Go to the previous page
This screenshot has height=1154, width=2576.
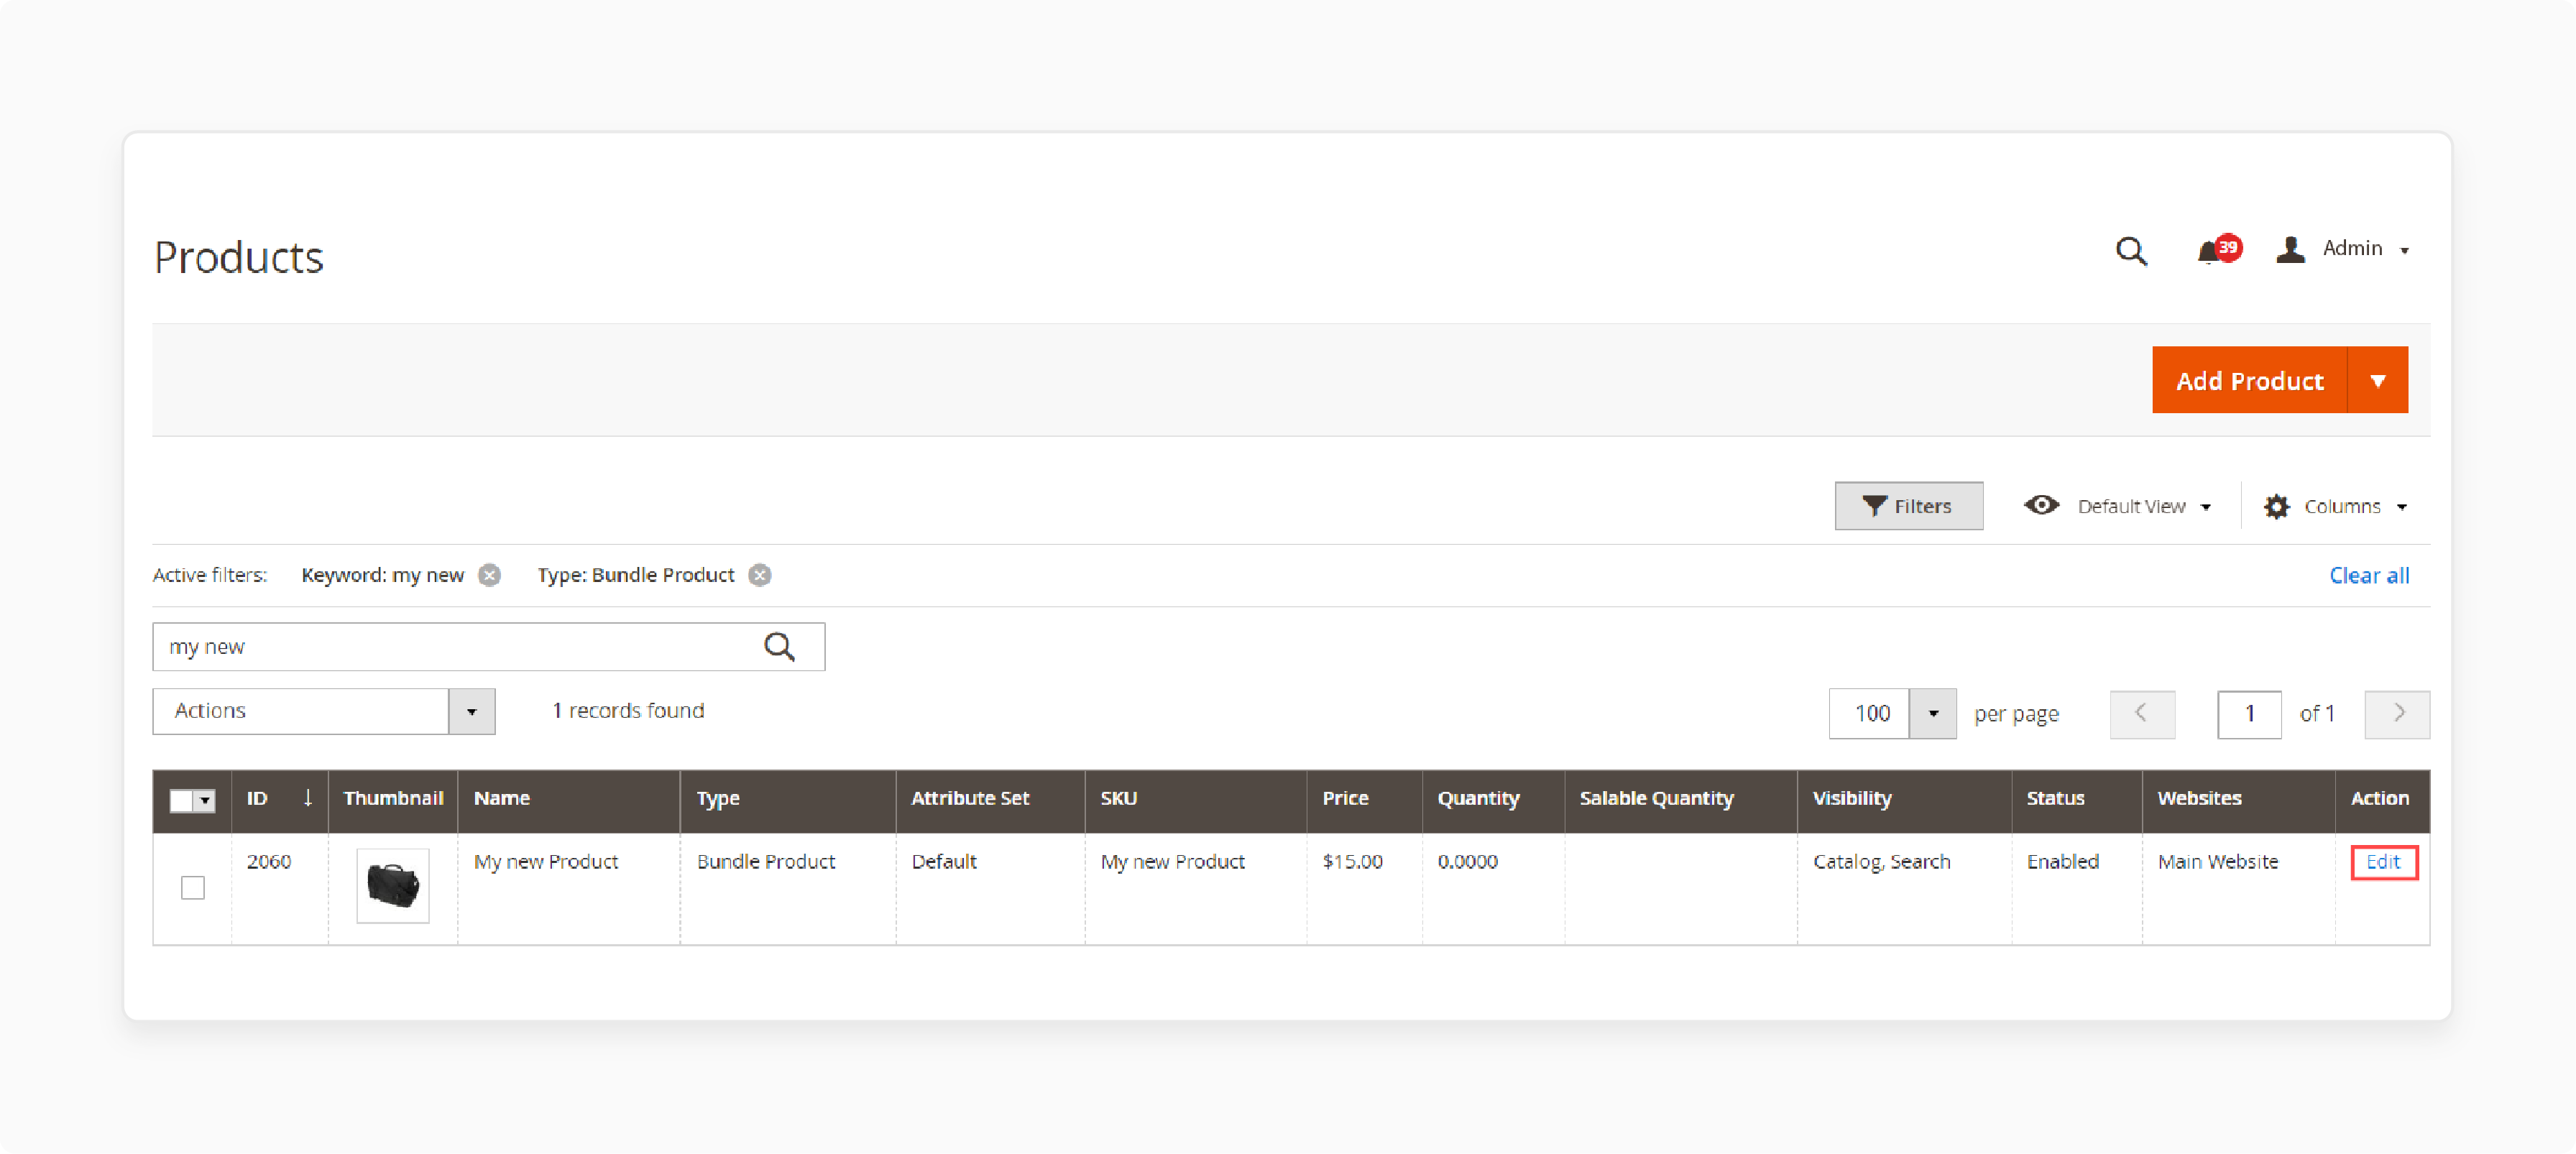pos(2142,714)
